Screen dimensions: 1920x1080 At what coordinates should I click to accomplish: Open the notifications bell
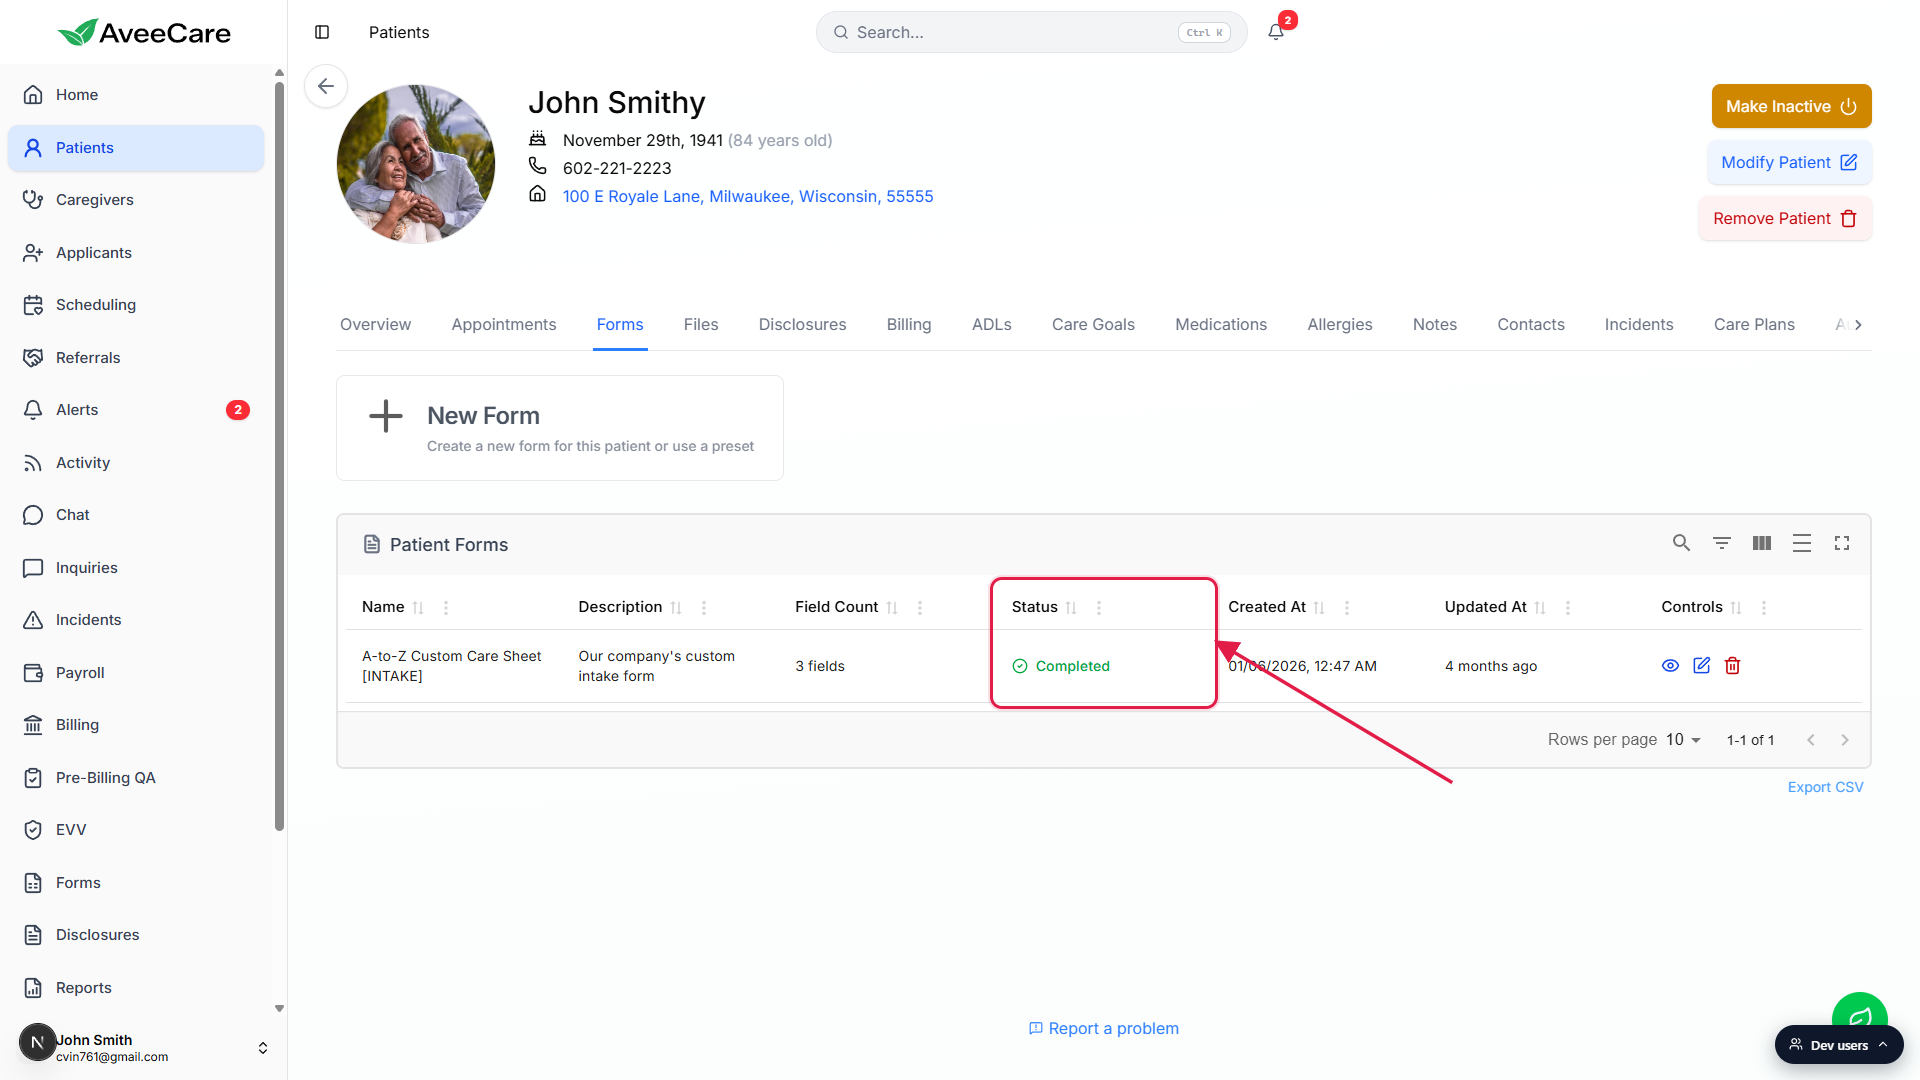[x=1276, y=32]
